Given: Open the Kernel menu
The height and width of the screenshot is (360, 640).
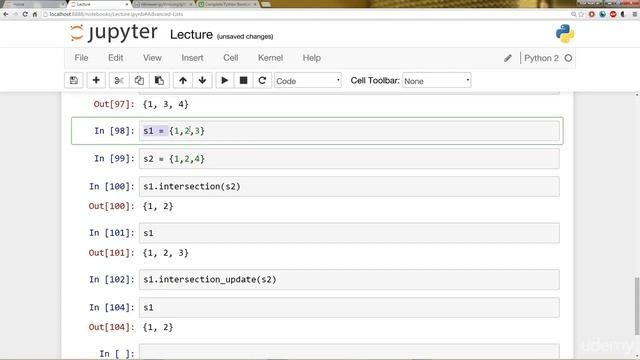Looking at the screenshot, I should (270, 58).
